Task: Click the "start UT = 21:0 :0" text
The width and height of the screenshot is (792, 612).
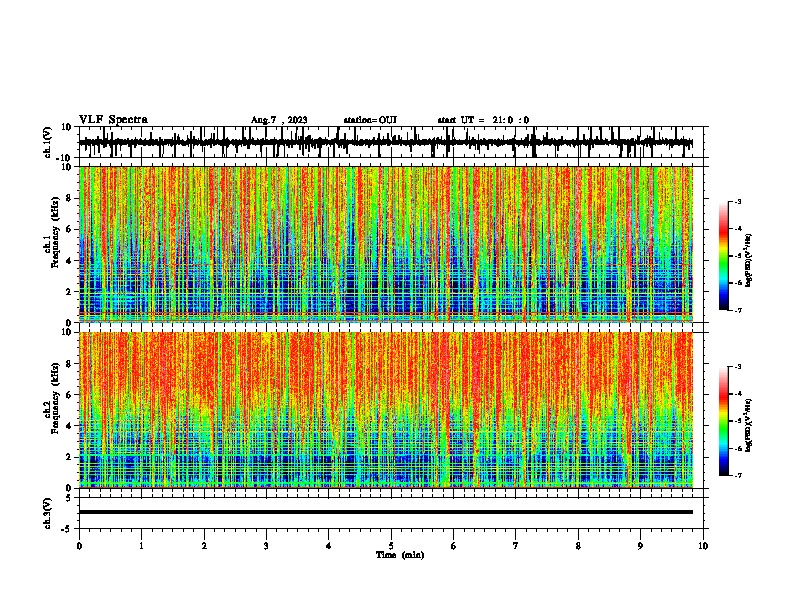Action: 483,120
